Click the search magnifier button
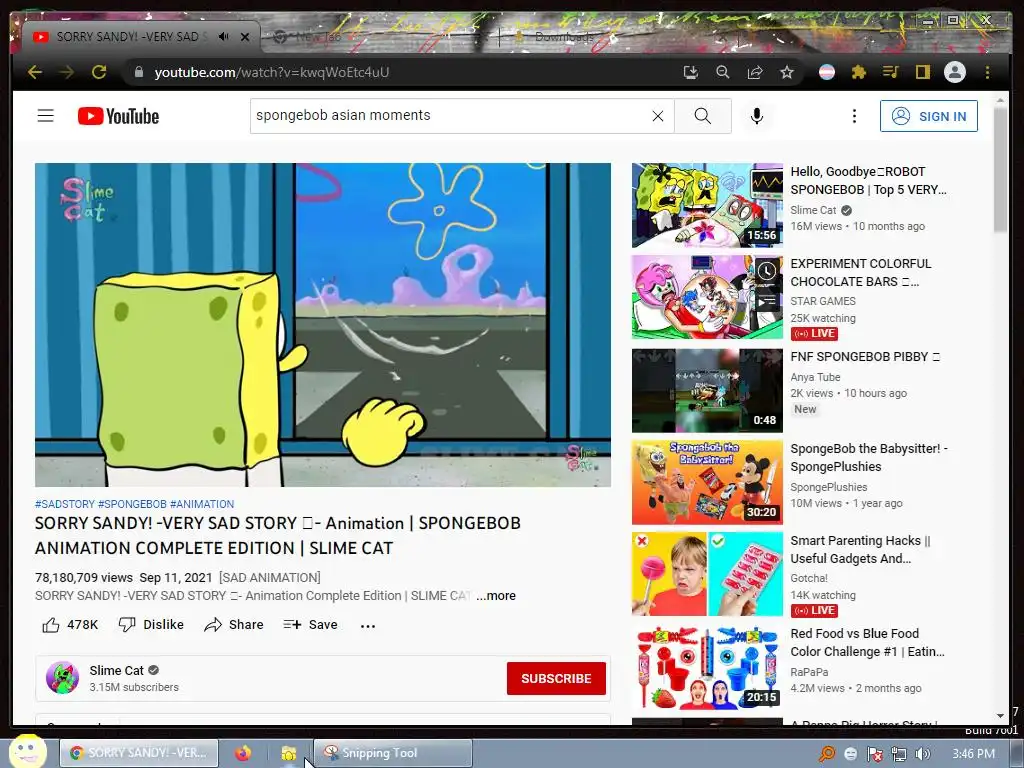The width and height of the screenshot is (1024, 768). [x=703, y=116]
